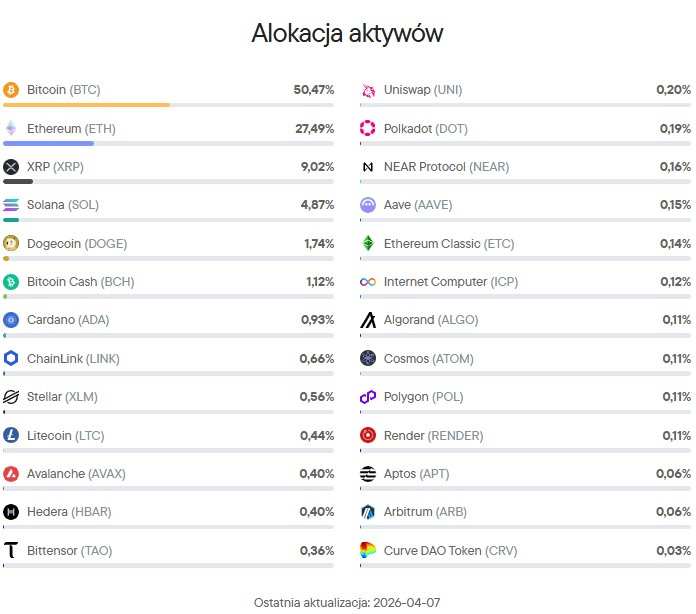Image resolution: width=696 pixels, height=614 pixels.
Task: Click the Algorand black logo icon
Action: click(368, 320)
